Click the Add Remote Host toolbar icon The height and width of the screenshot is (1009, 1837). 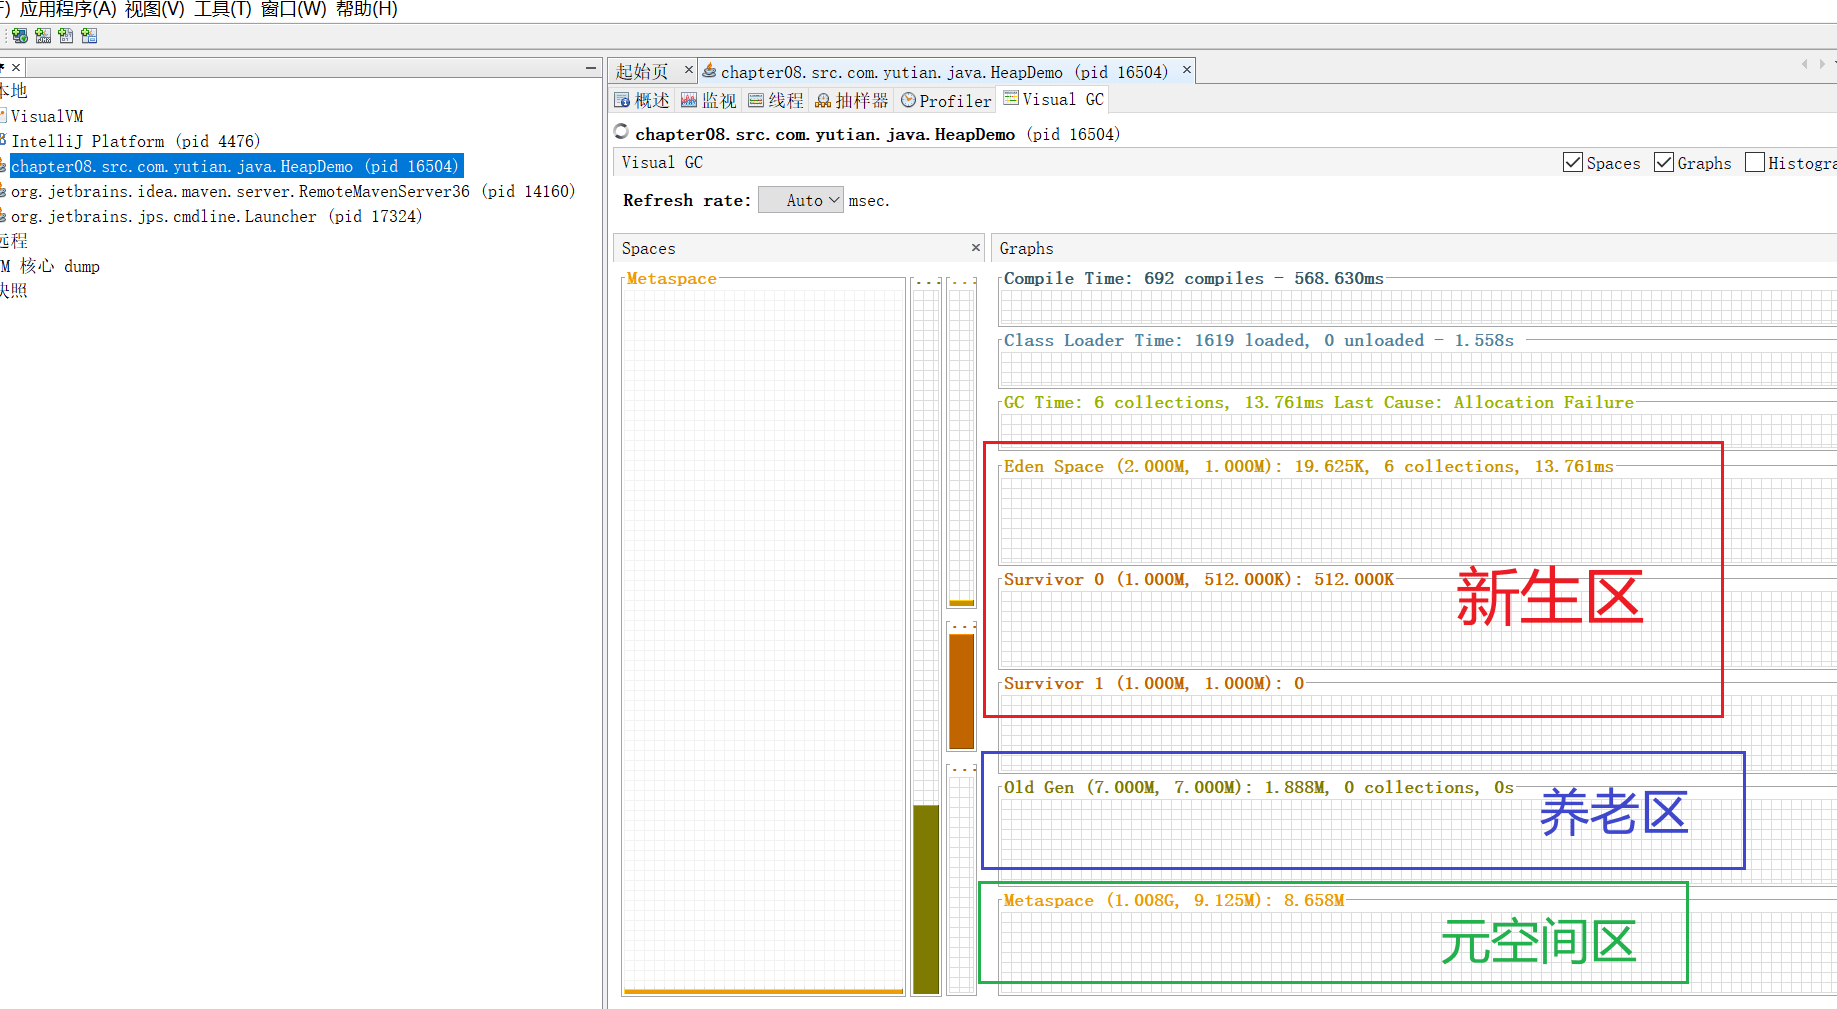pyautogui.click(x=20, y=36)
